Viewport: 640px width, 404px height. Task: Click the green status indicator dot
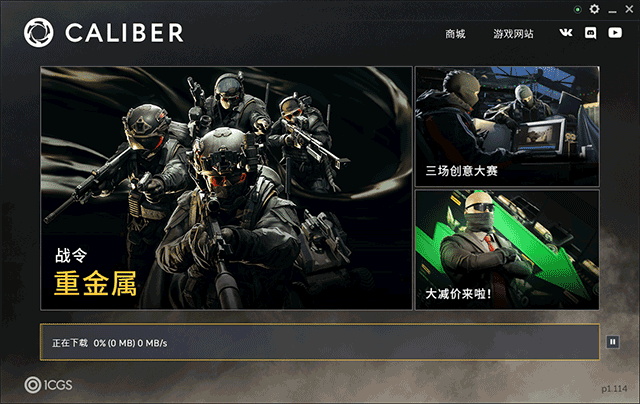[x=578, y=9]
